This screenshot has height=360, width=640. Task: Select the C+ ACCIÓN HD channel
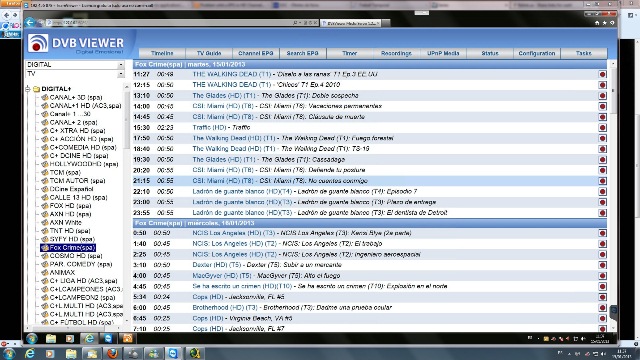(81, 139)
